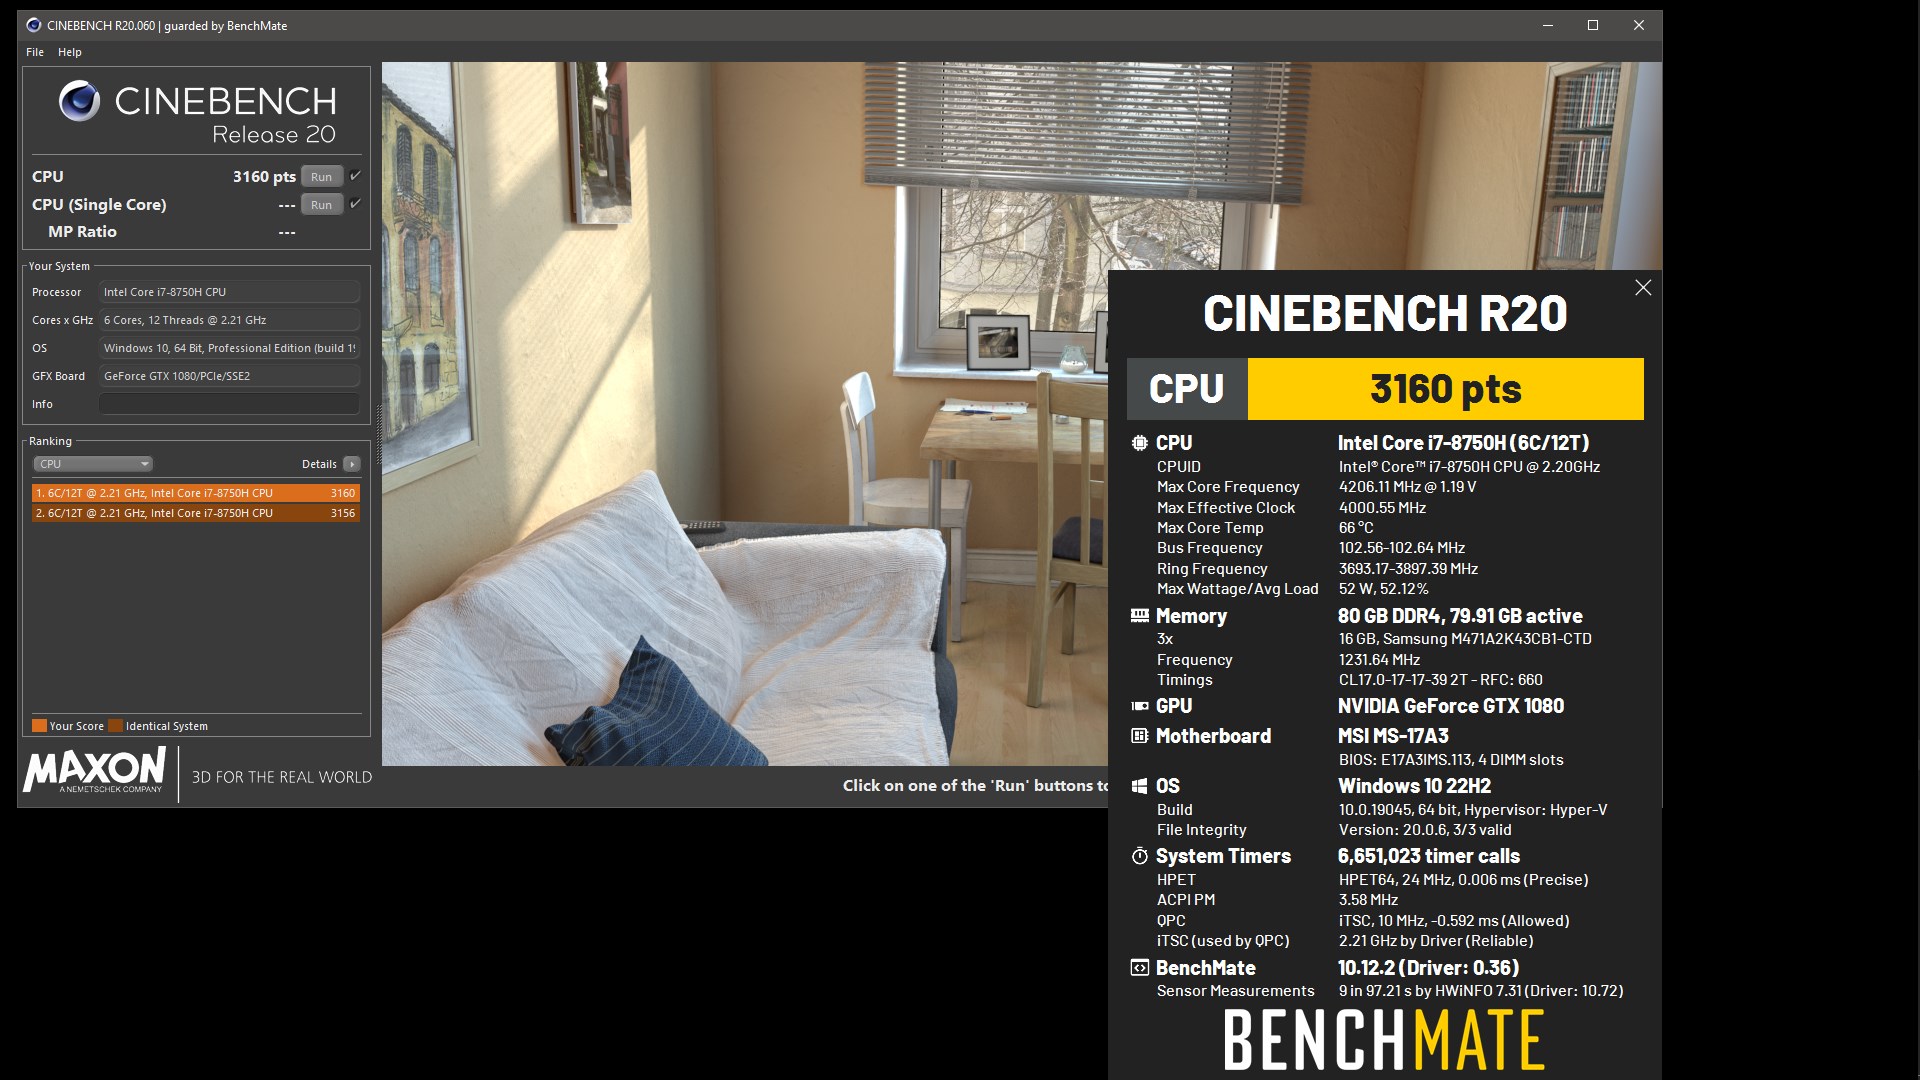Open the Ranking CPU dropdown
Viewport: 1920px width, 1080px height.
click(x=93, y=464)
